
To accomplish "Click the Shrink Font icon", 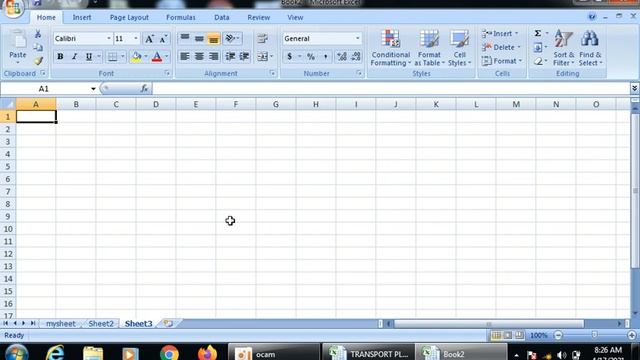I will (x=163, y=39).
